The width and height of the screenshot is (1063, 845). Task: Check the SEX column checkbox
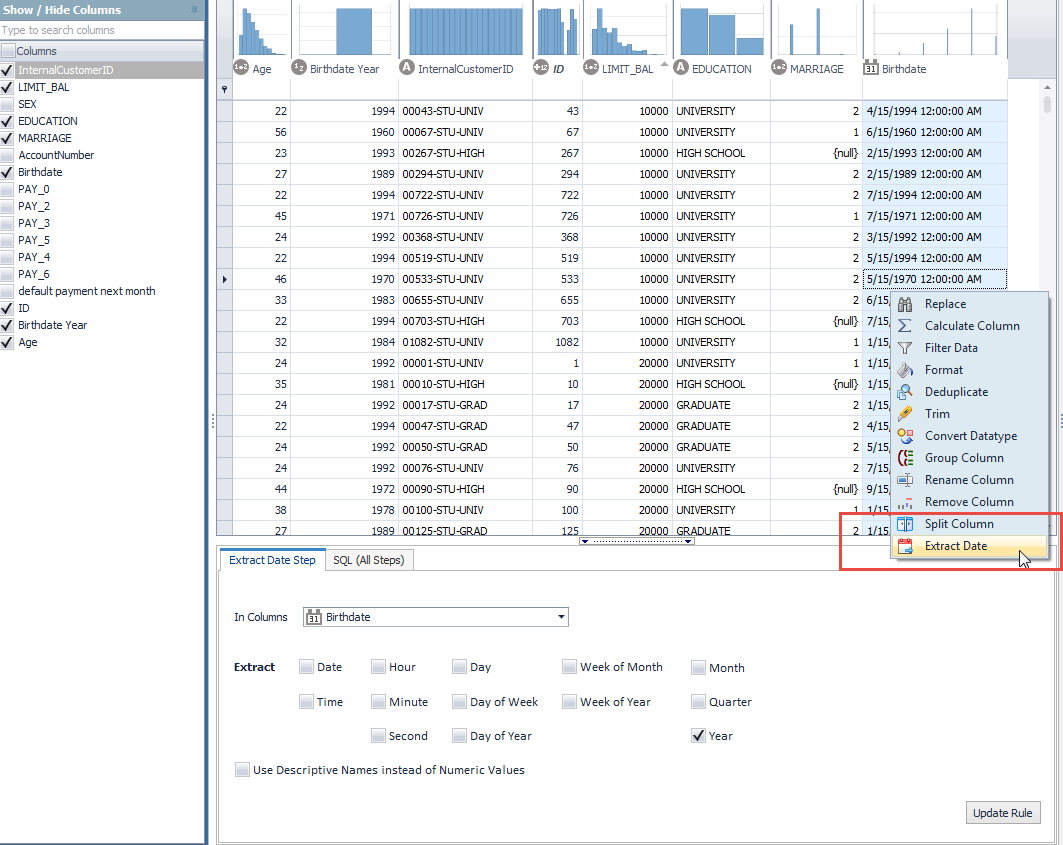click(7, 104)
